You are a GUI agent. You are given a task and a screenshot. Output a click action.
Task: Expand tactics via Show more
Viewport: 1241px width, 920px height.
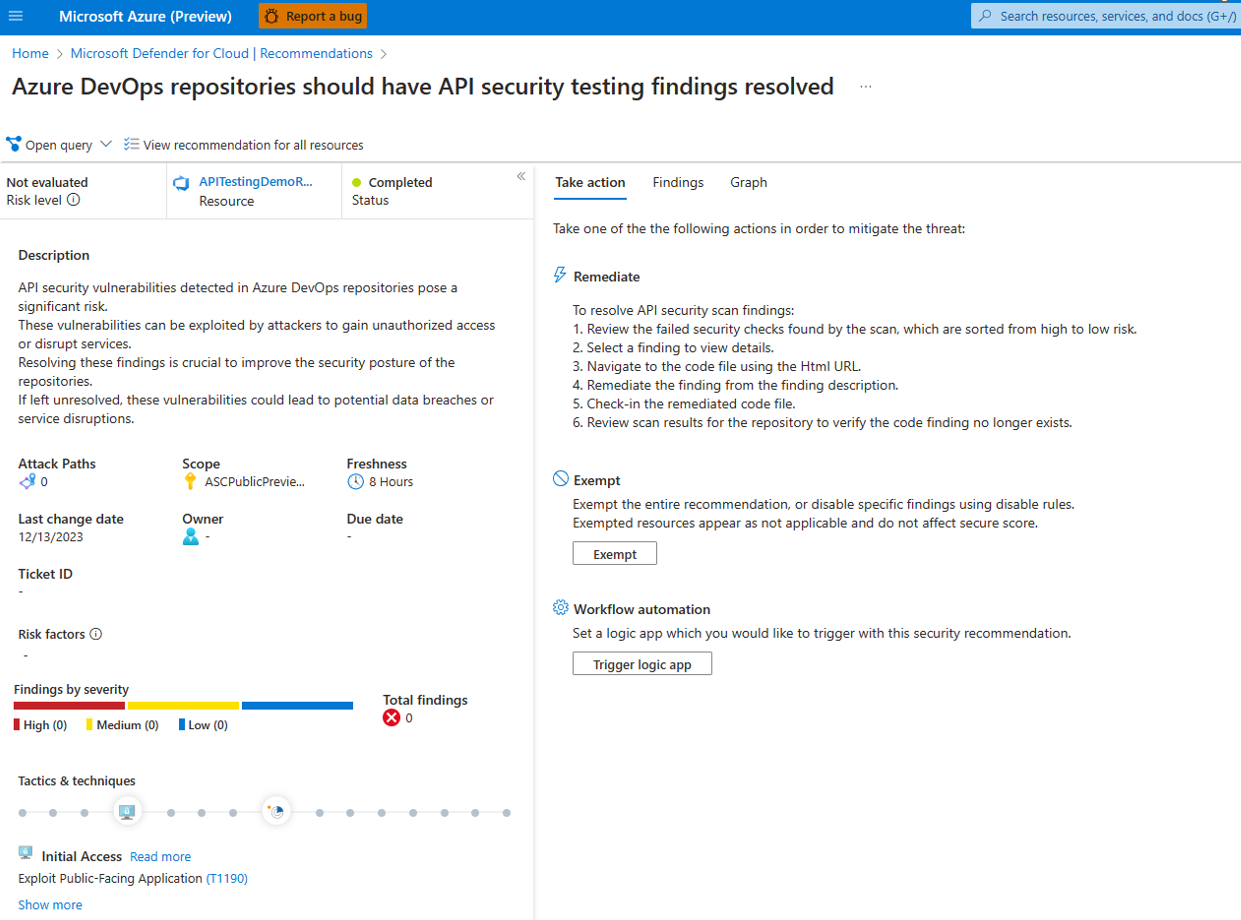[x=49, y=904]
